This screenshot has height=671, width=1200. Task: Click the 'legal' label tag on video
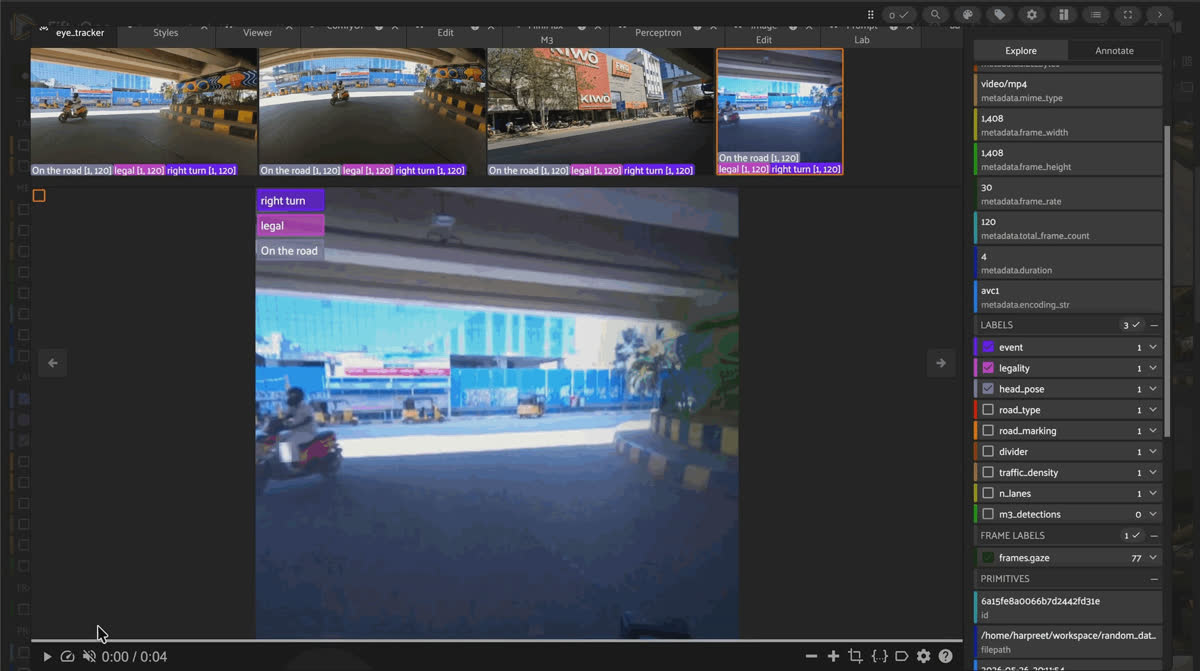[290, 225]
